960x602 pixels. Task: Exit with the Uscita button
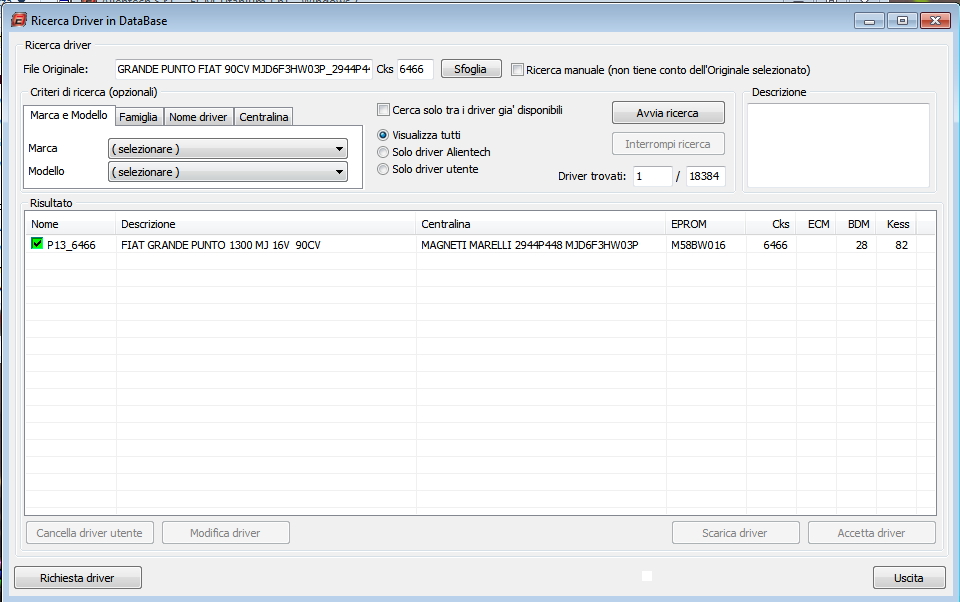pyautogui.click(x=909, y=578)
